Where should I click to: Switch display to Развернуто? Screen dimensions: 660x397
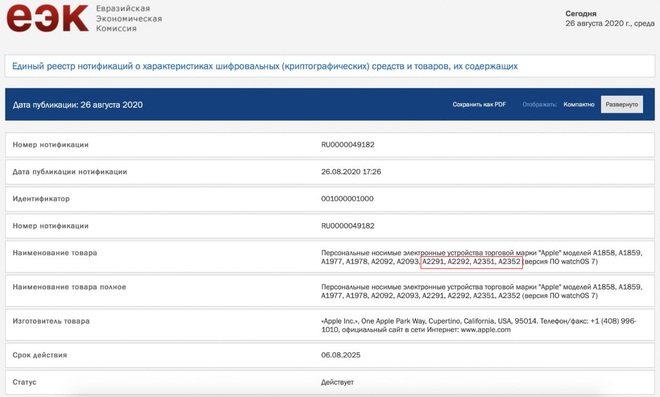coord(622,104)
